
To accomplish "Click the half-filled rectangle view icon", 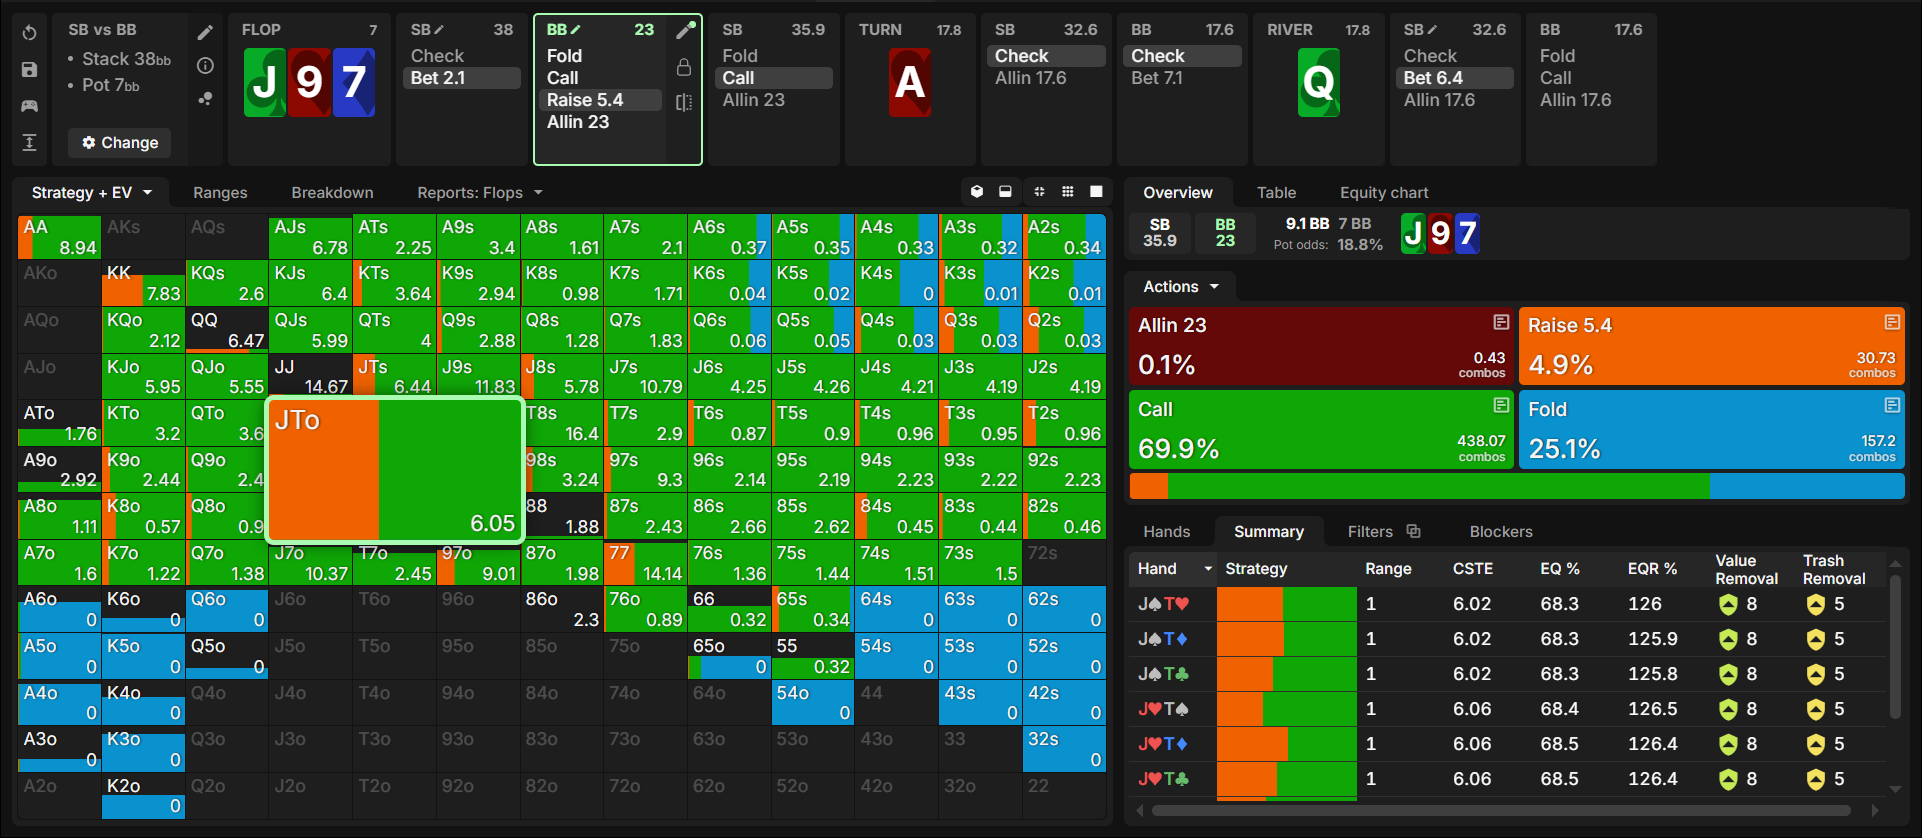I will [x=1005, y=192].
